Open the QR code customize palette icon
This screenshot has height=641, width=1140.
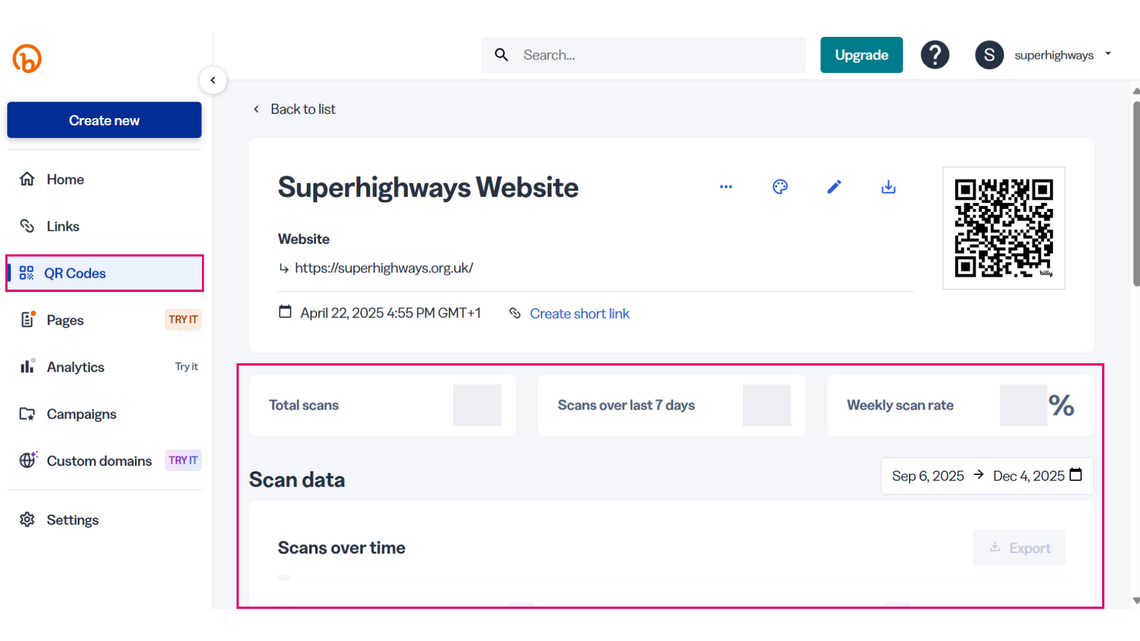click(780, 186)
